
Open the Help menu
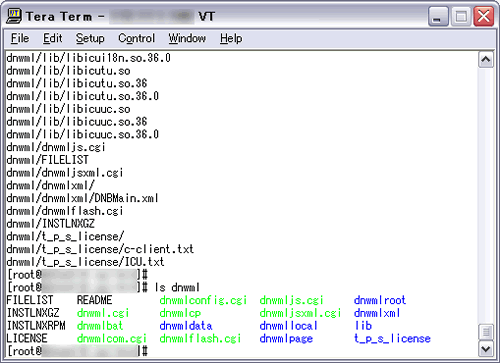231,38
